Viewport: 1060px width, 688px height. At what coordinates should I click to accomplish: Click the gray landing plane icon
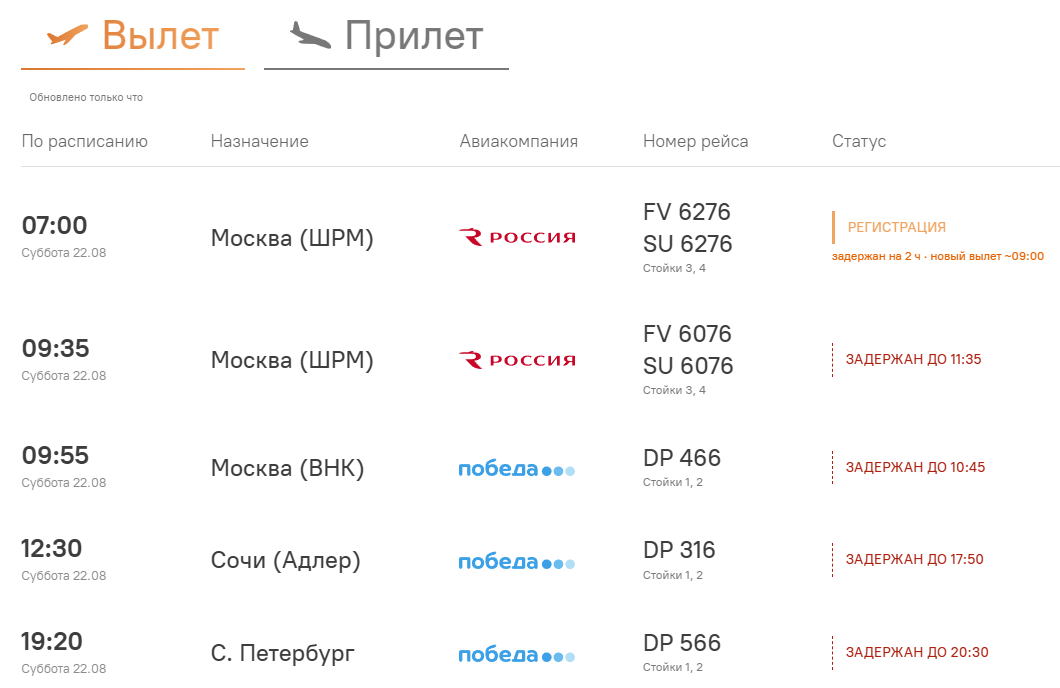(x=310, y=35)
